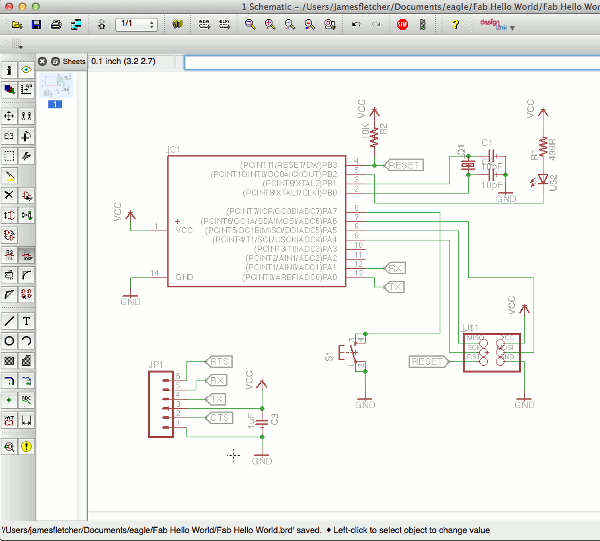Select the Junction tool
Viewport: 600px width, 541px height.
pyautogui.click(x=9, y=400)
